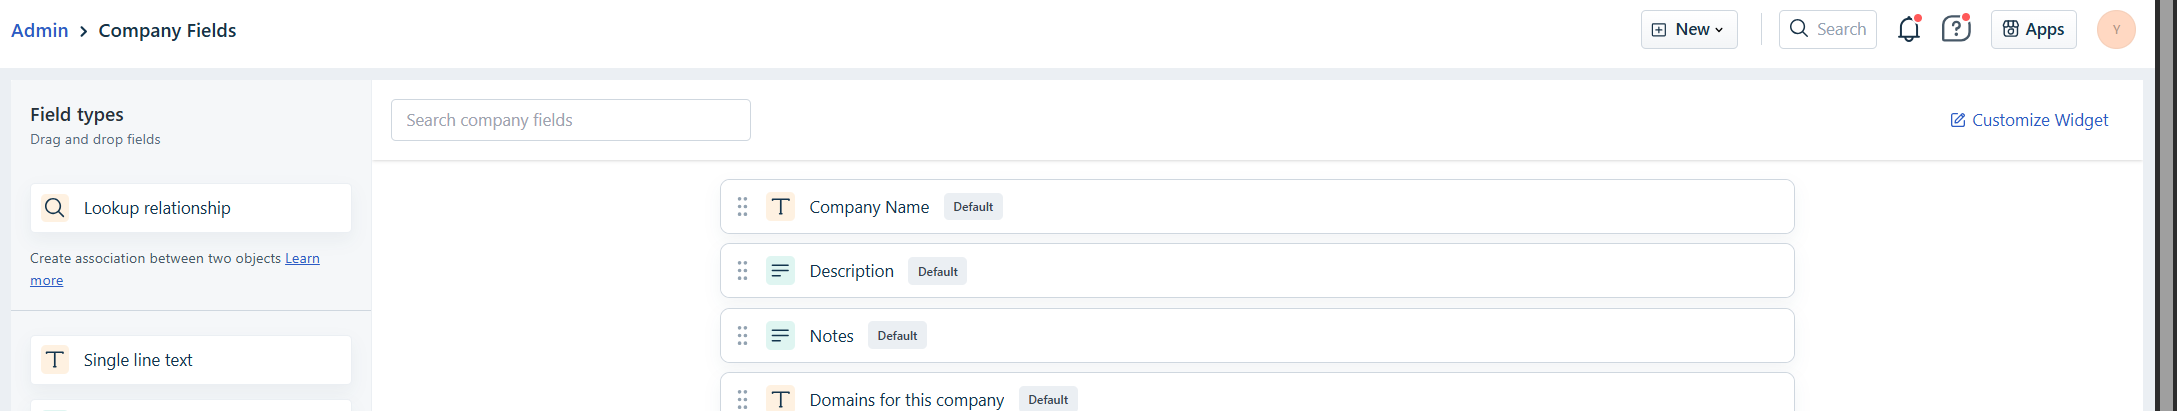Click the global Search box in the header
The width and height of the screenshot is (2177, 411).
click(1828, 30)
